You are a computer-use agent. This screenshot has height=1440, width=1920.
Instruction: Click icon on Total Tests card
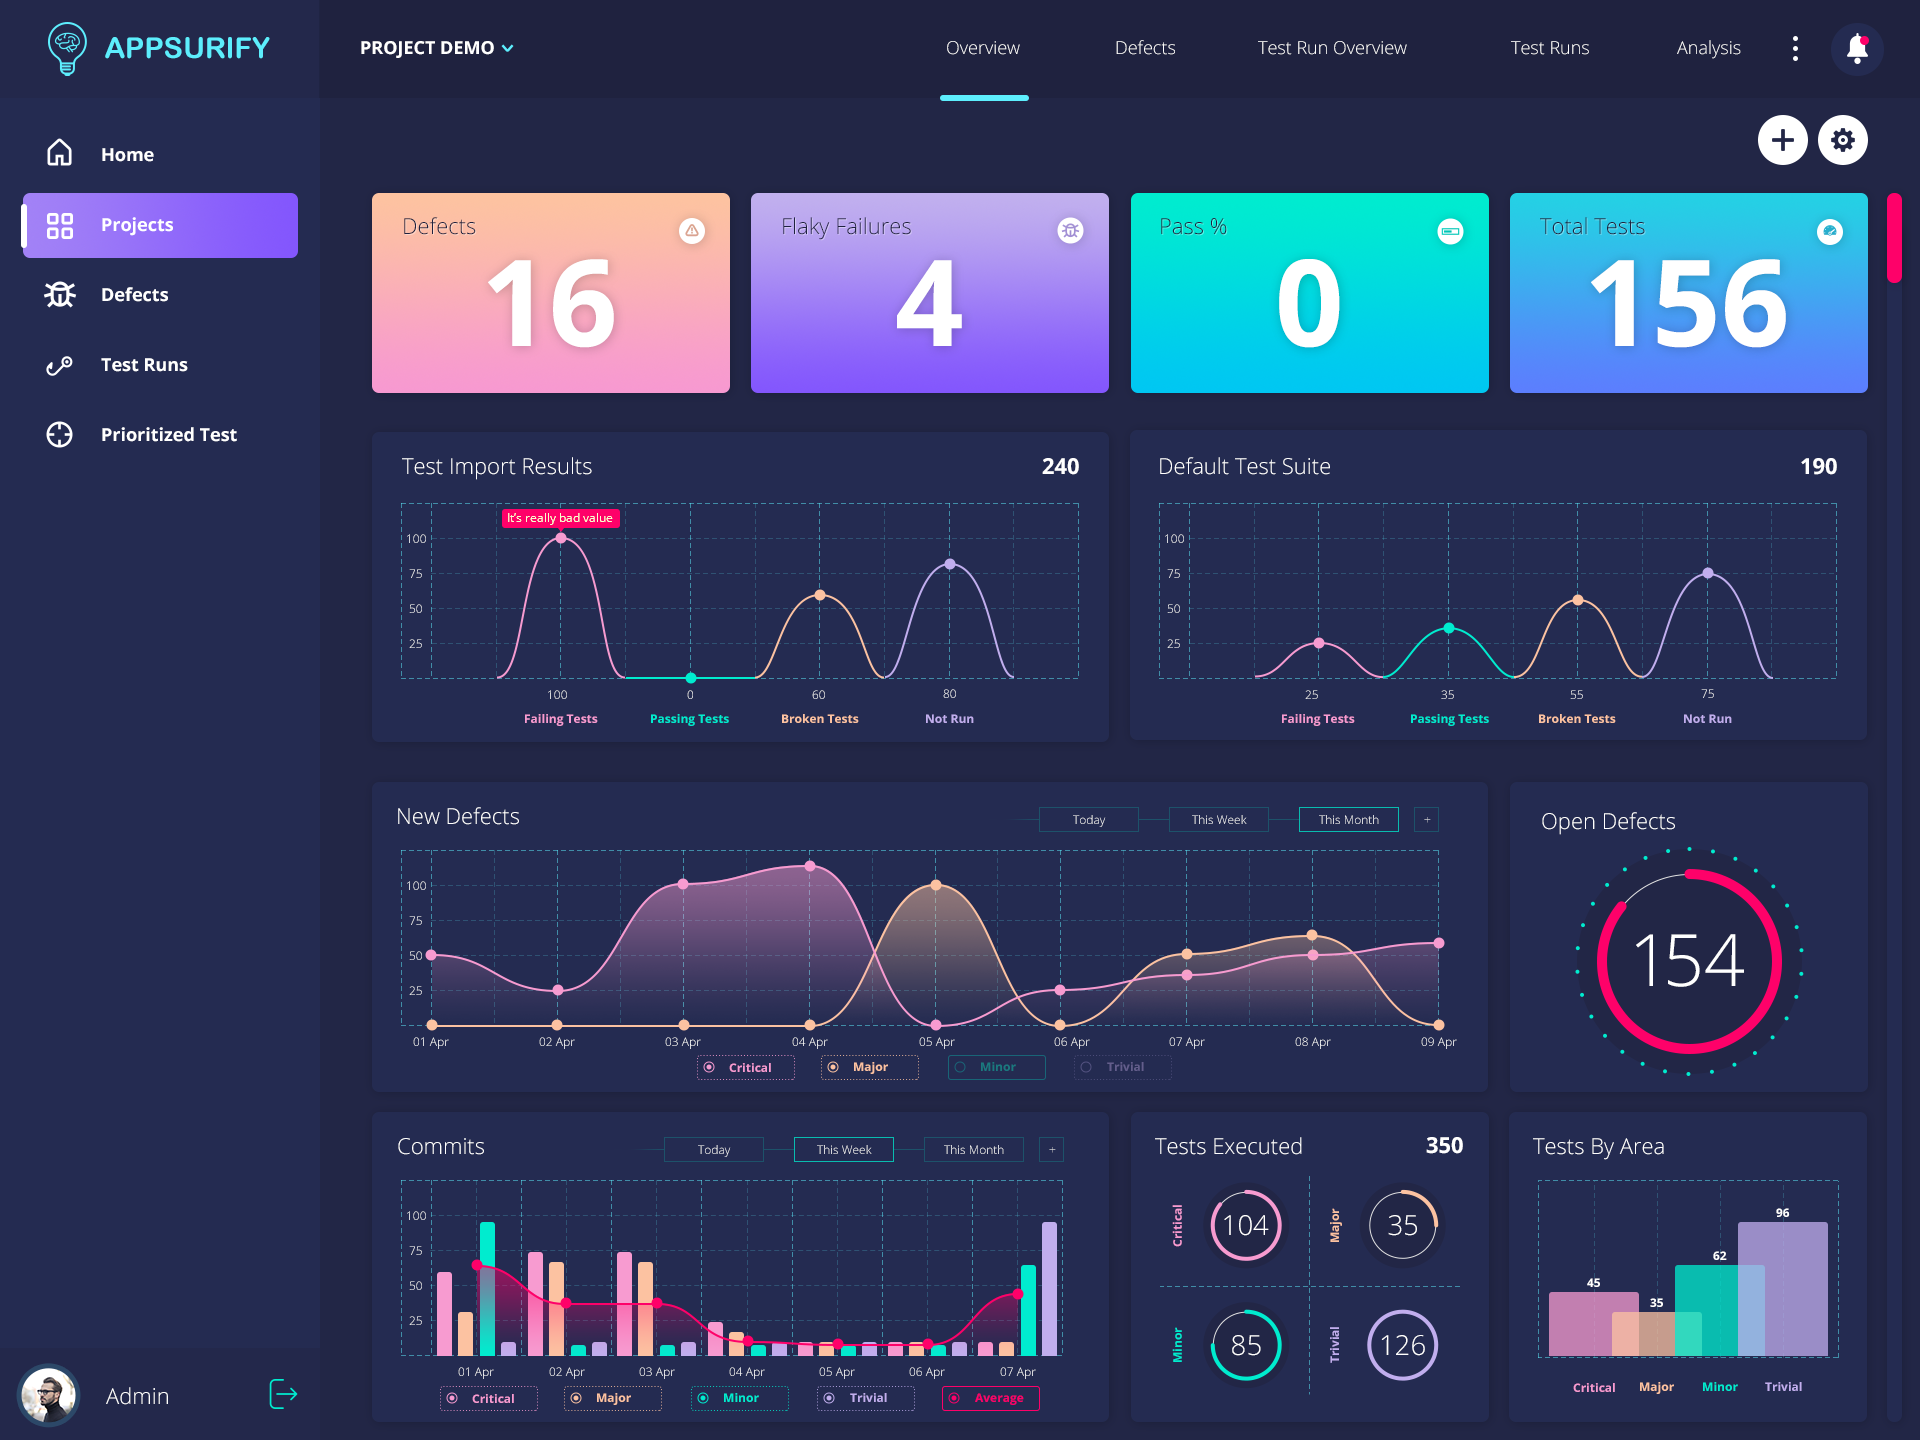1829,231
